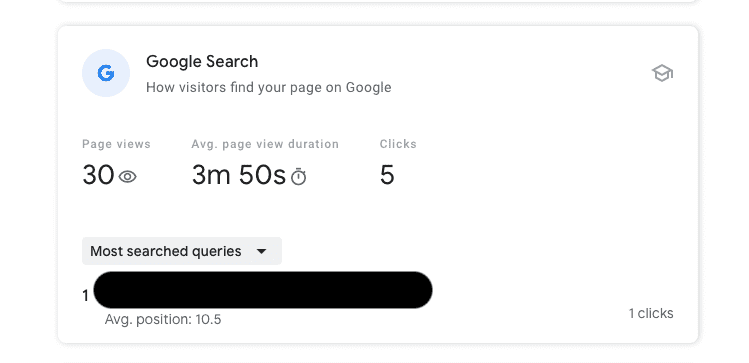Select the Avg. page view duration label
This screenshot has height=363, width=749.
coord(265,144)
